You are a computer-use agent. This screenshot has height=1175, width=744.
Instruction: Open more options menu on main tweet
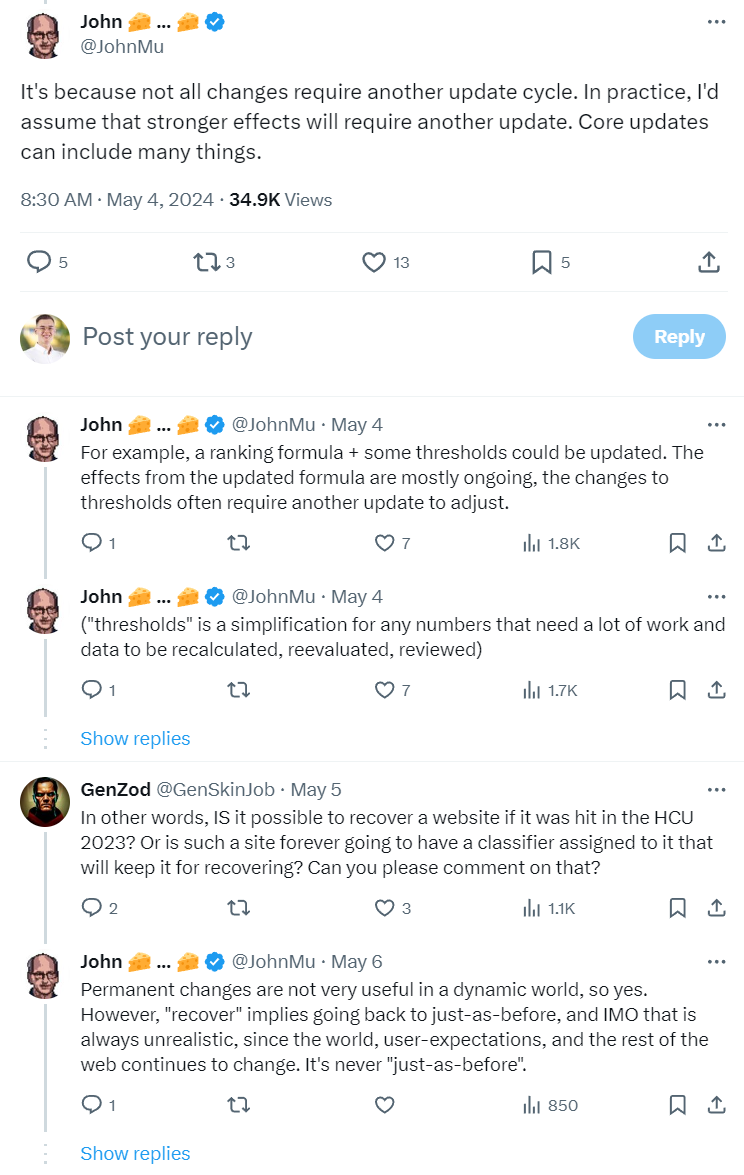(716, 22)
